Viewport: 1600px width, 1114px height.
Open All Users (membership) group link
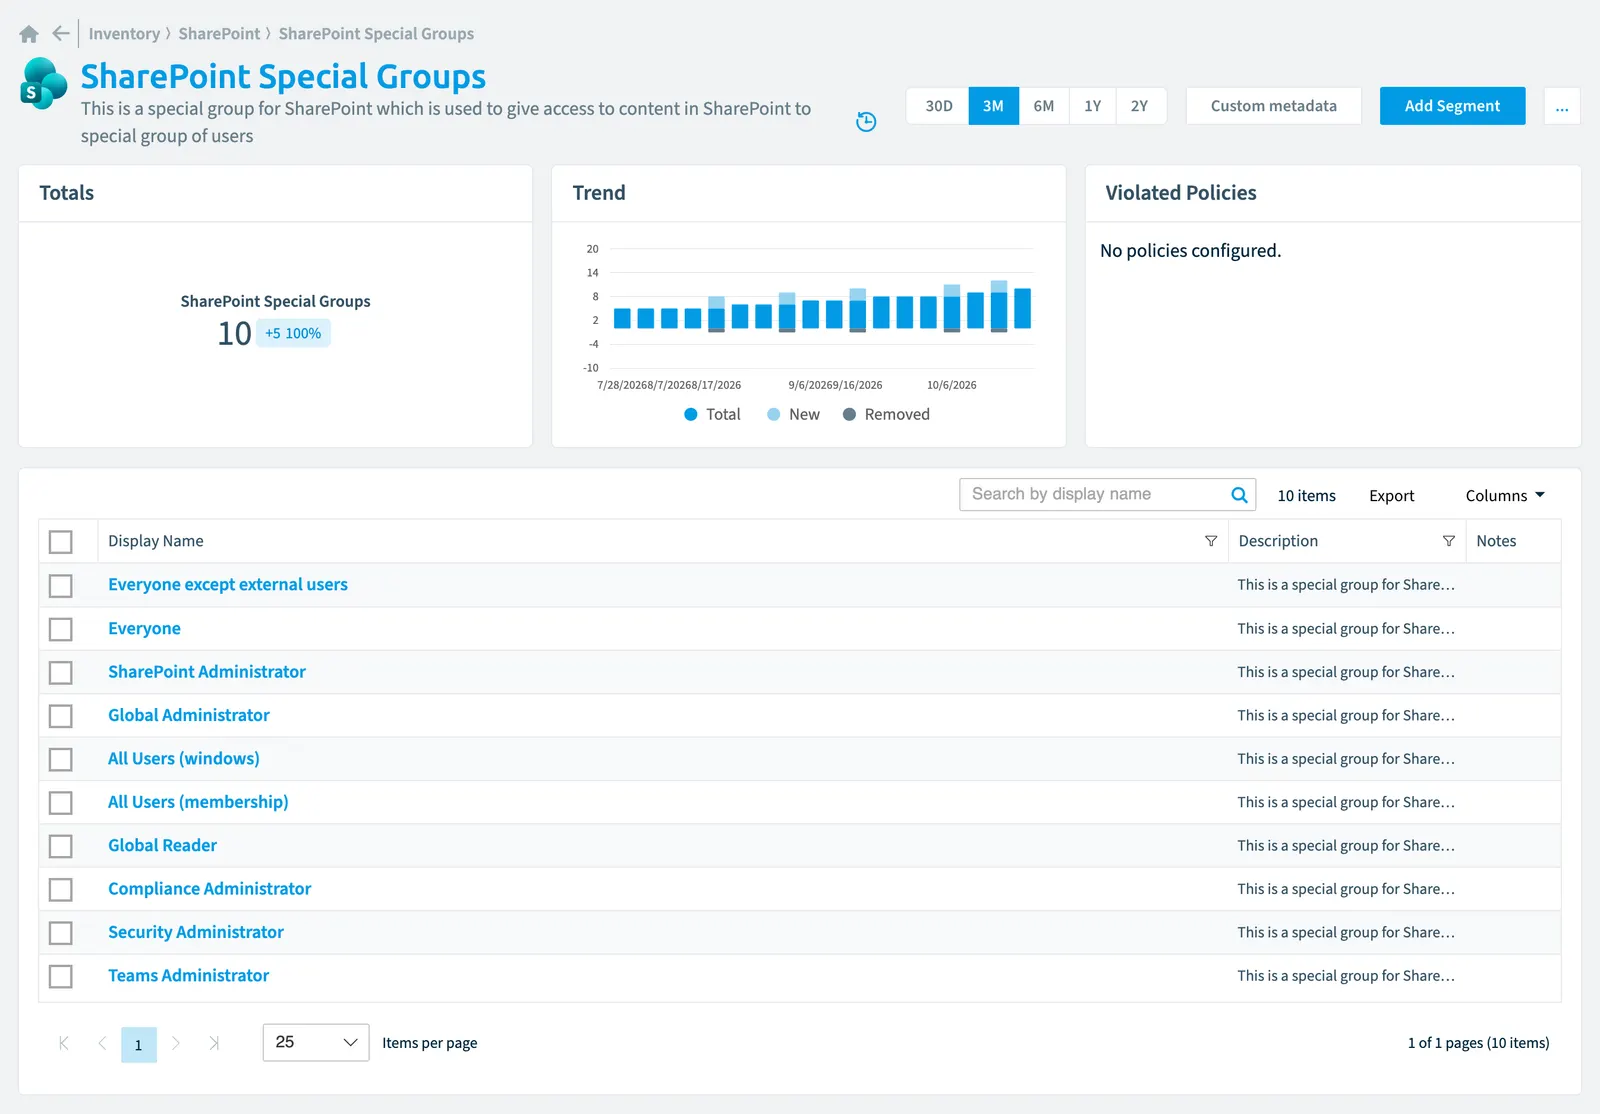click(x=198, y=802)
